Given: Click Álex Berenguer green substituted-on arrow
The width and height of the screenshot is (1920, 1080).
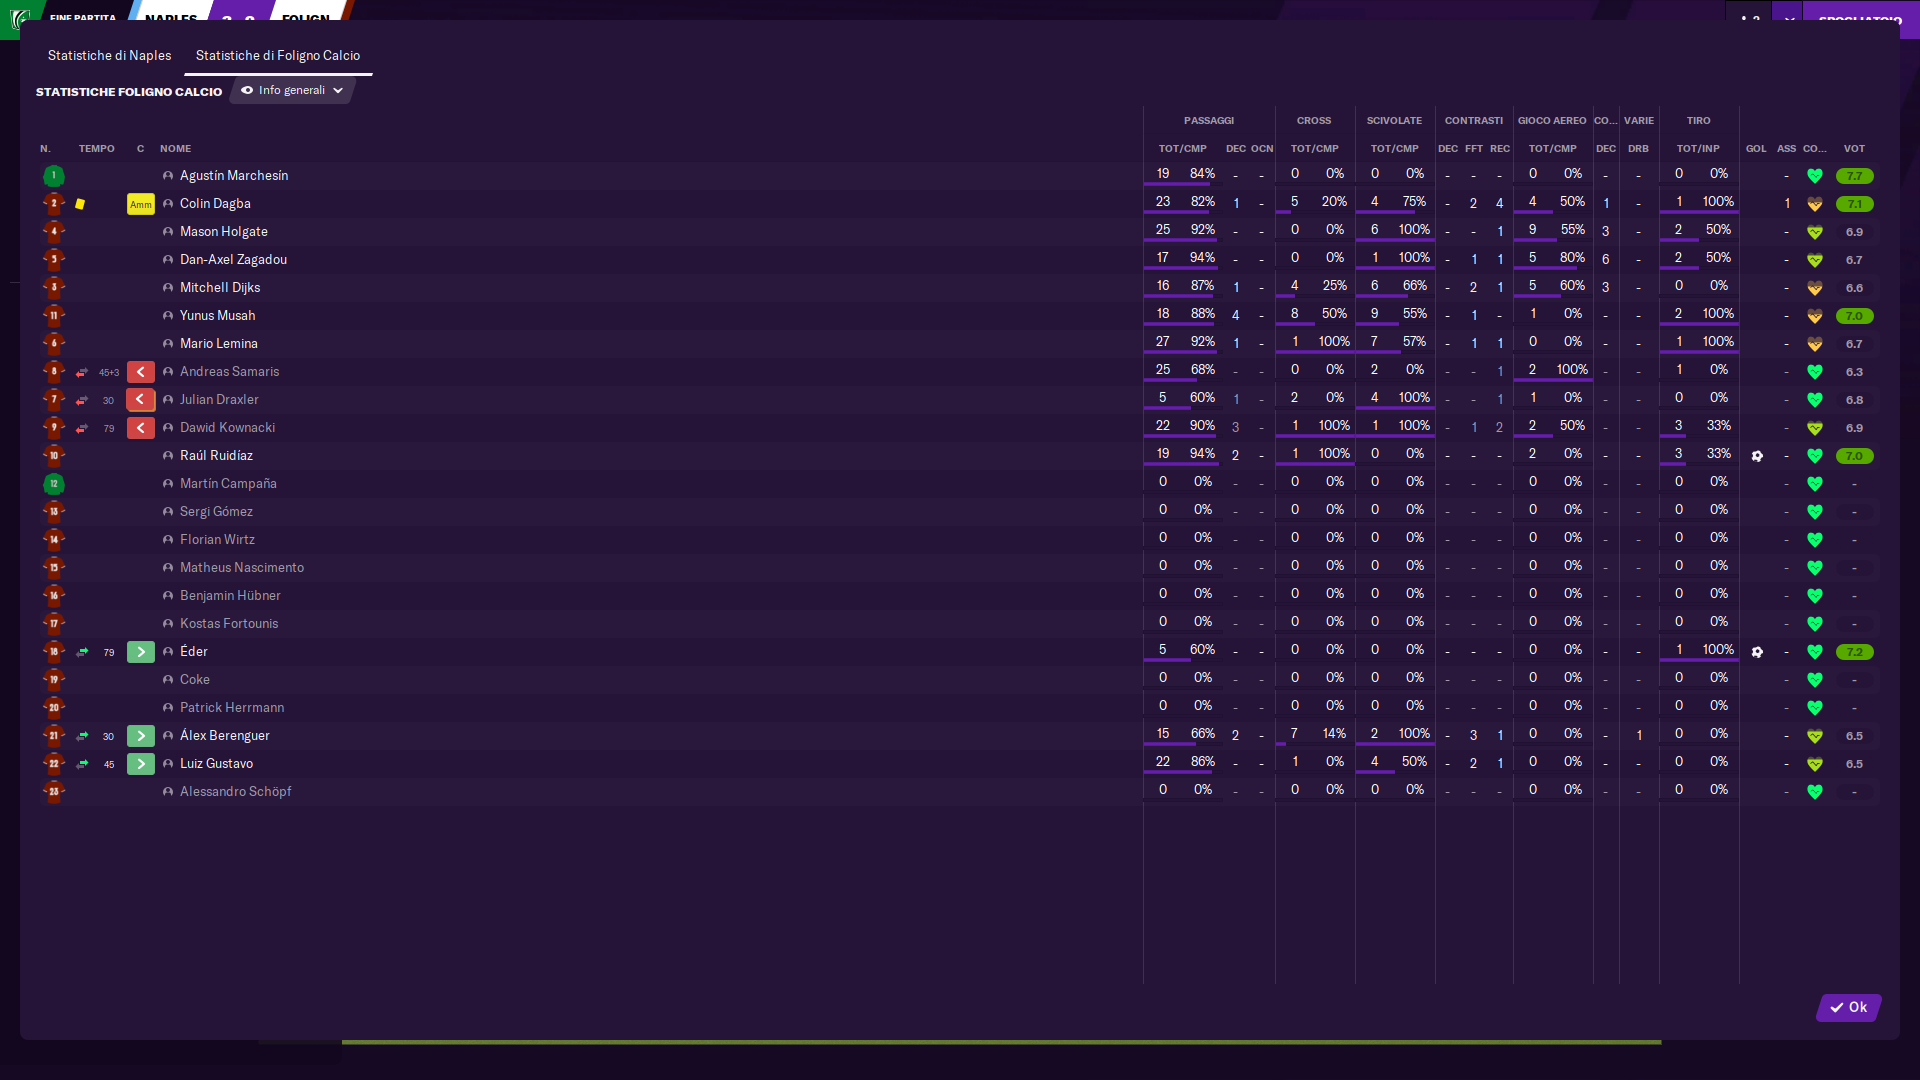Looking at the screenshot, I should (140, 736).
